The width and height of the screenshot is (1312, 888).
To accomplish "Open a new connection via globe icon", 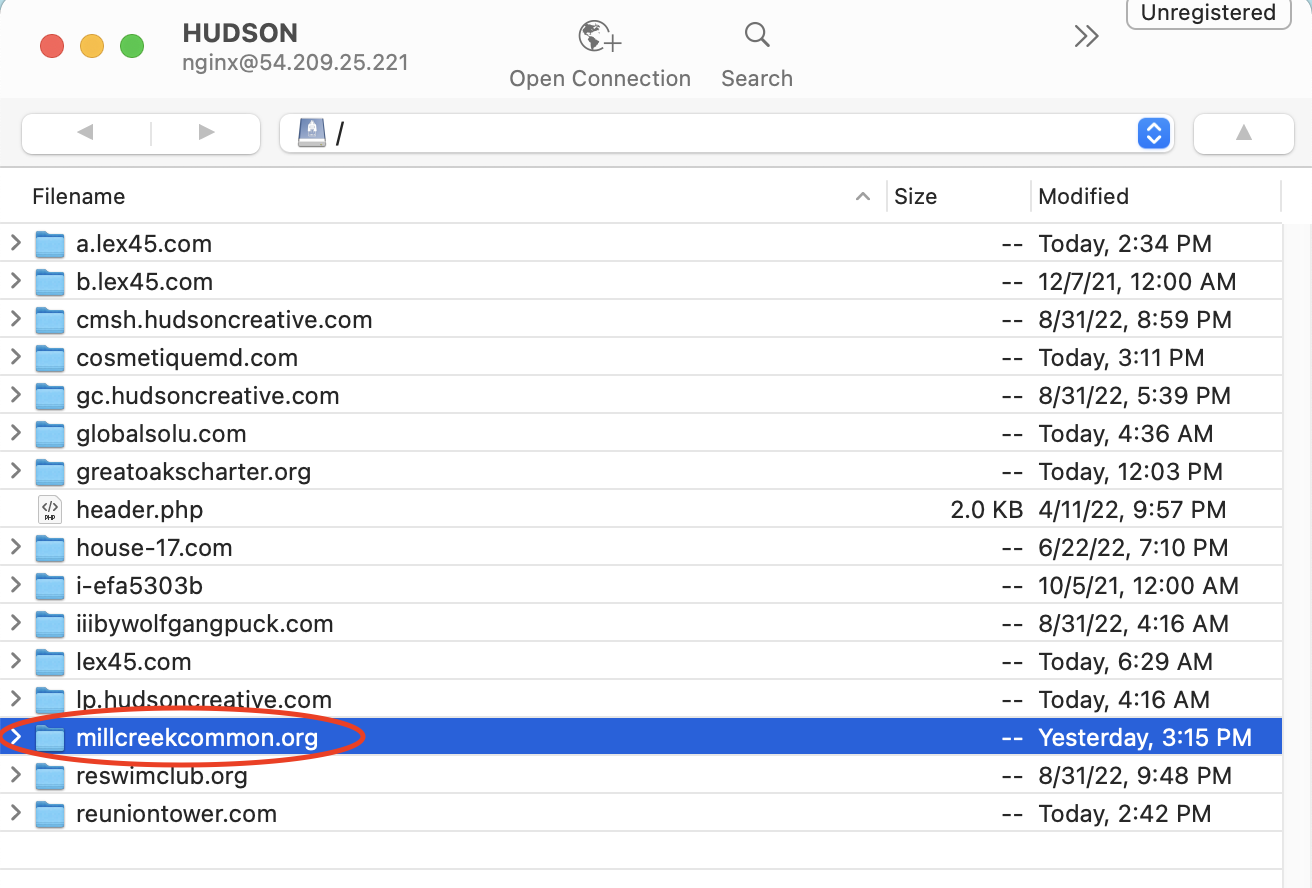I will click(600, 37).
